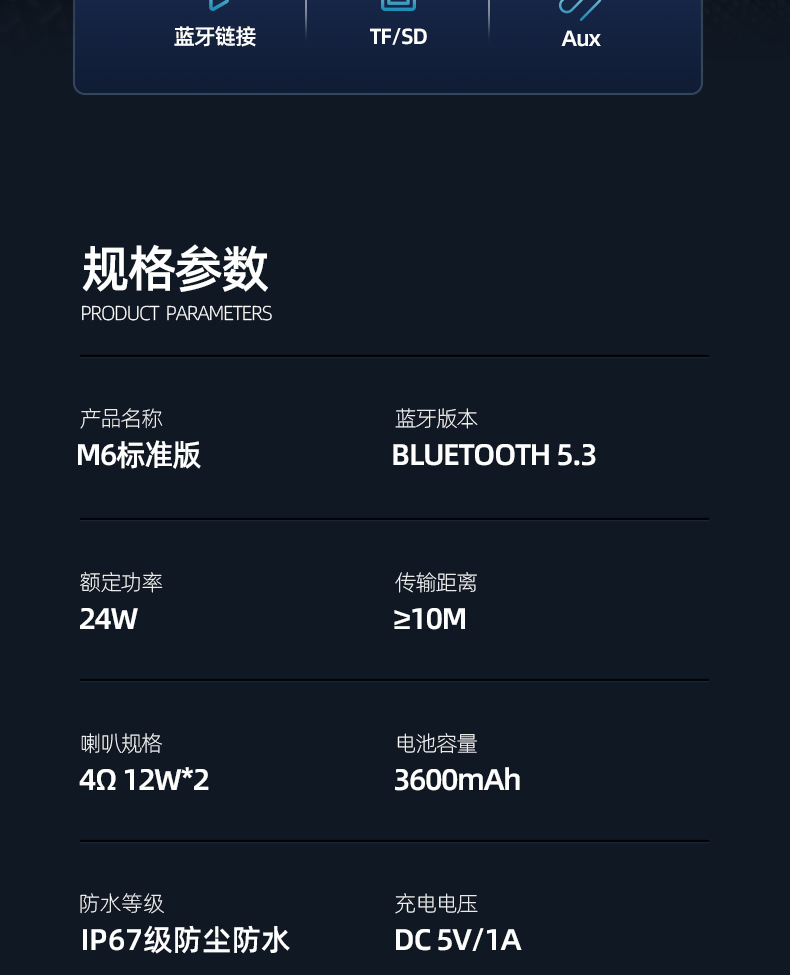Click the 蓝牙版本 label
Screen dimensions: 790x975
(436, 419)
